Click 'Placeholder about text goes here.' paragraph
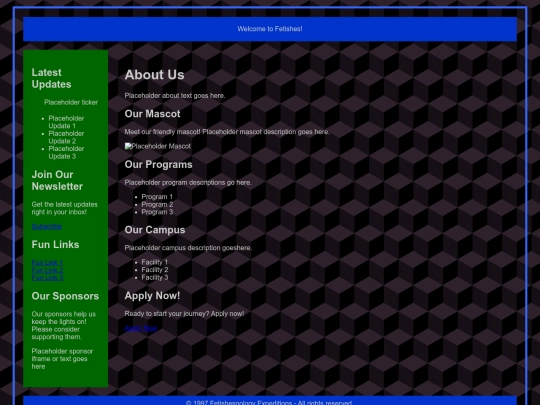This screenshot has height=405, width=540. click(175, 96)
